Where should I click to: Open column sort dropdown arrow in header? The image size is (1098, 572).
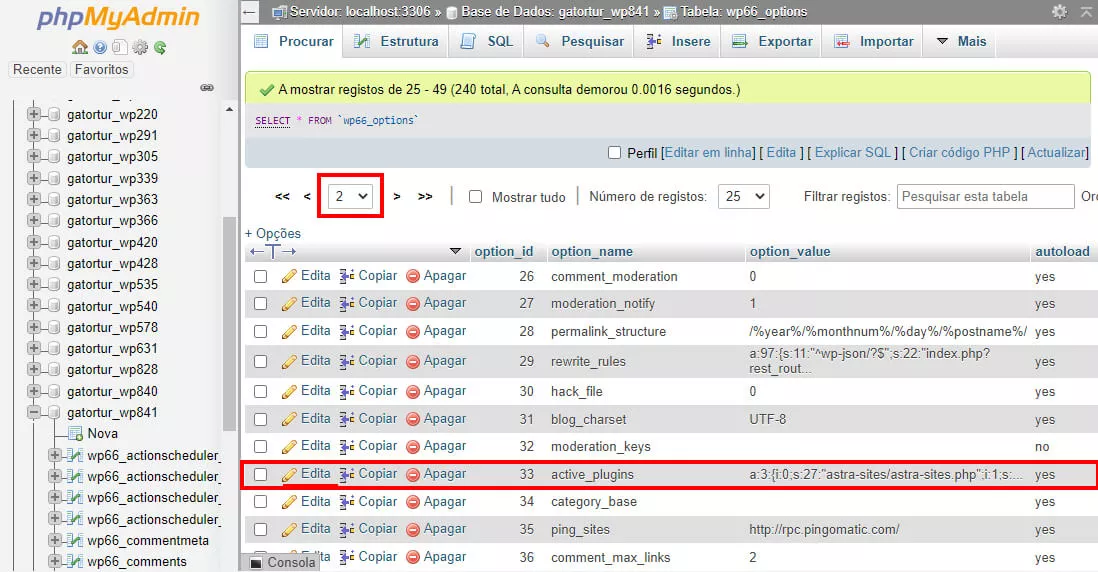coord(455,251)
